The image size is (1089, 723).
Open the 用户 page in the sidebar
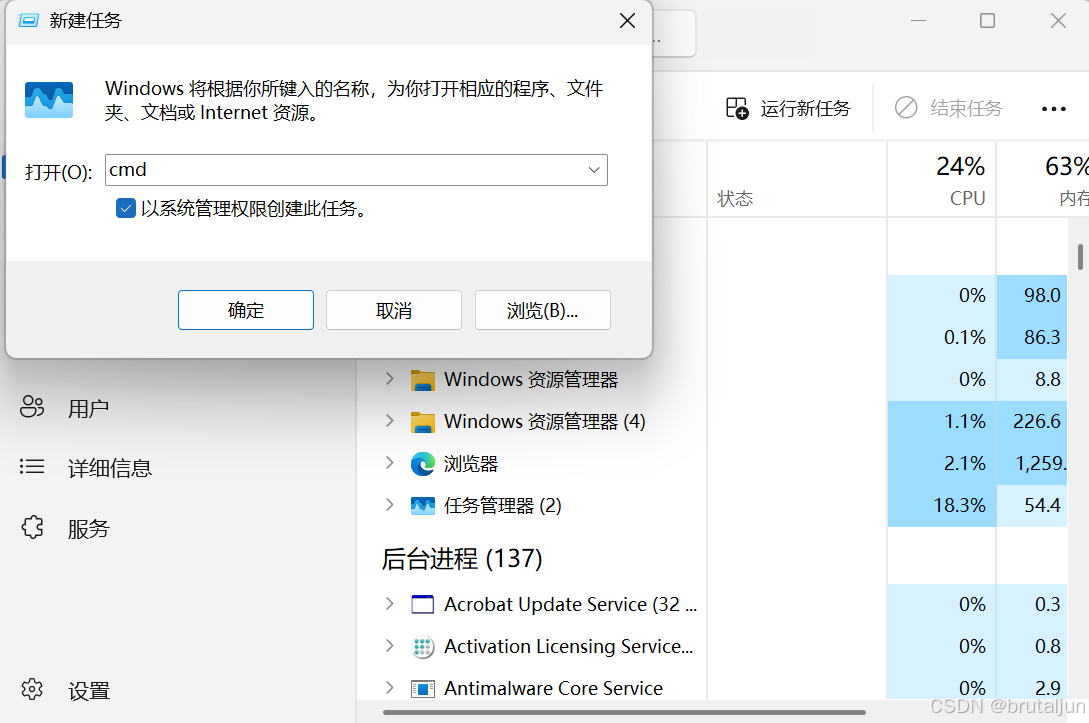88,408
